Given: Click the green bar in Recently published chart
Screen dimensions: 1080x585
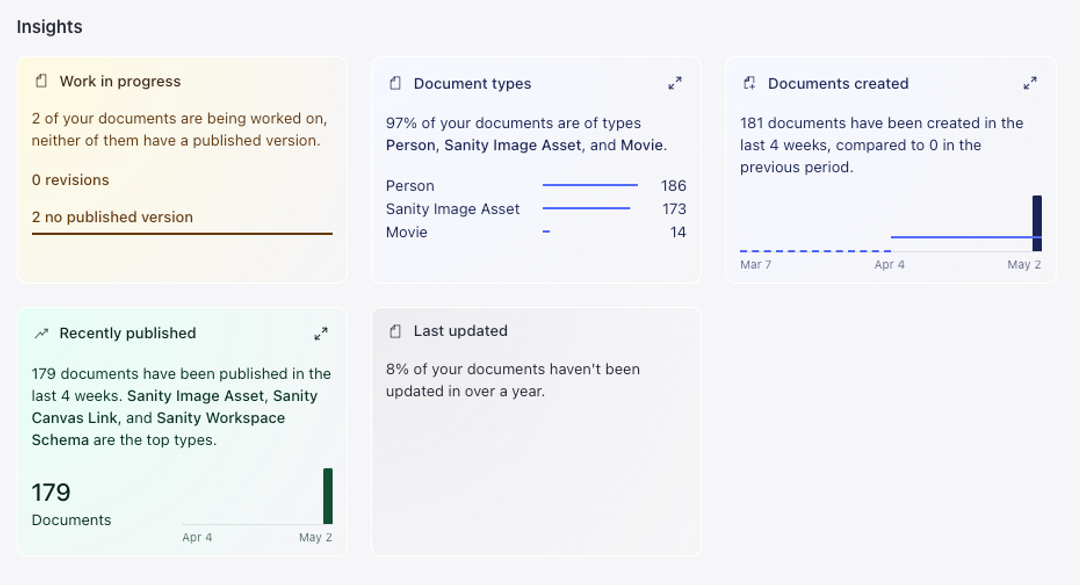Looking at the screenshot, I should coord(328,496).
